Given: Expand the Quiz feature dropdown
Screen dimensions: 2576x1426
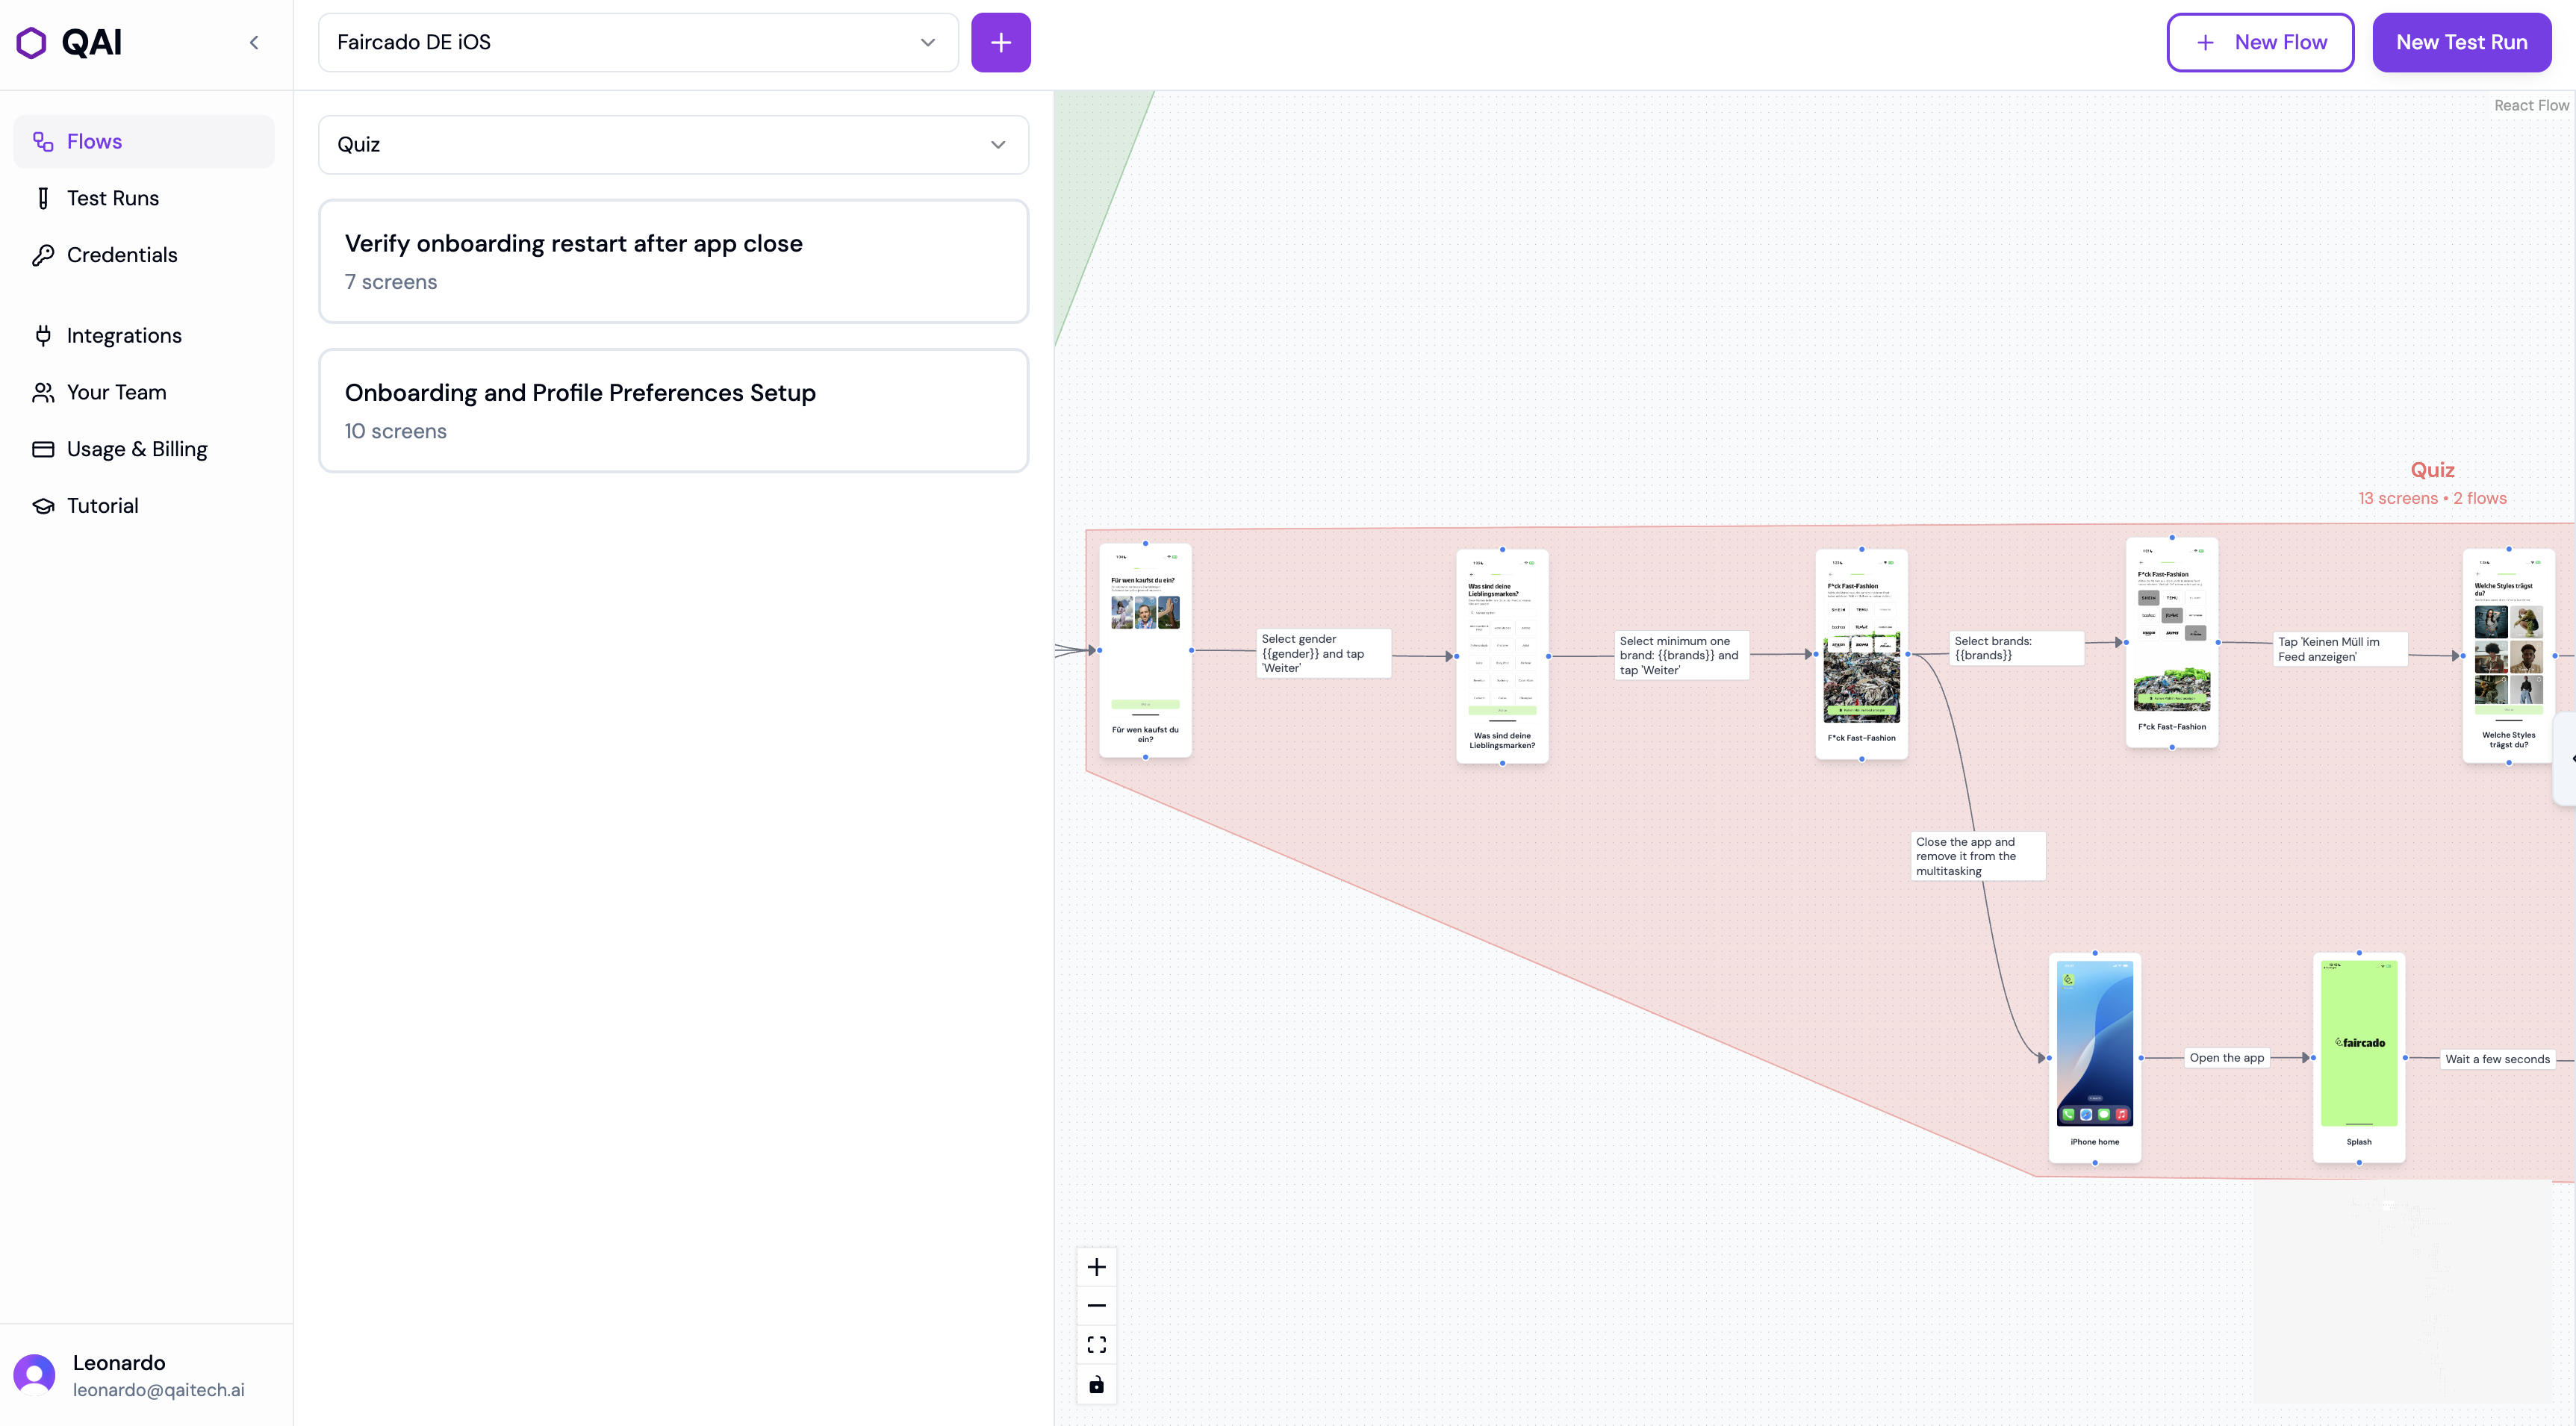Looking at the screenshot, I should (x=673, y=145).
